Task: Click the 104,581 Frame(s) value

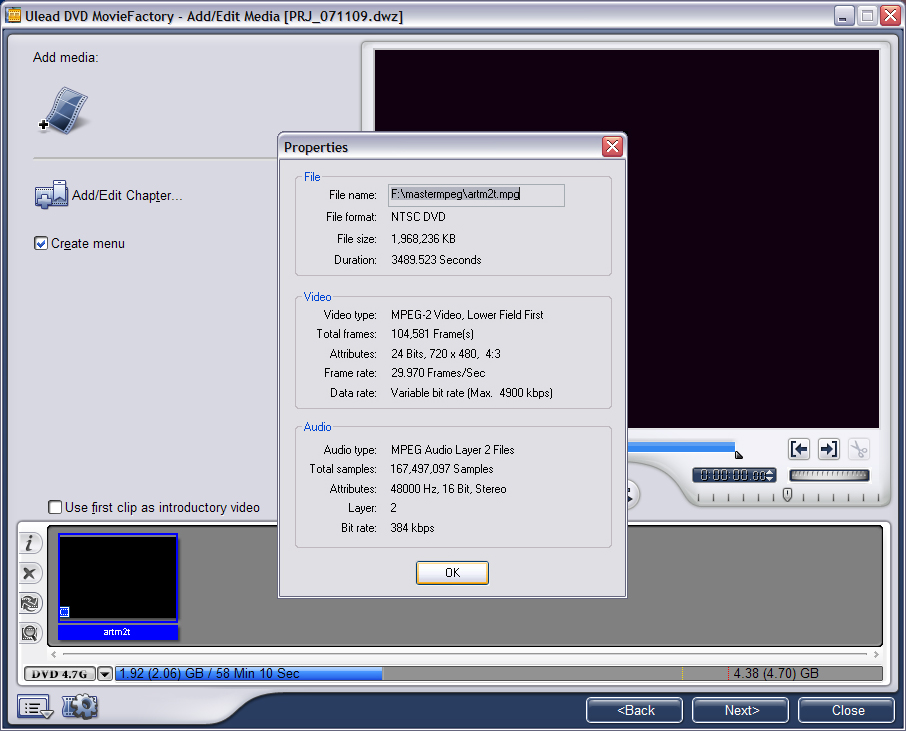Action: click(x=433, y=334)
